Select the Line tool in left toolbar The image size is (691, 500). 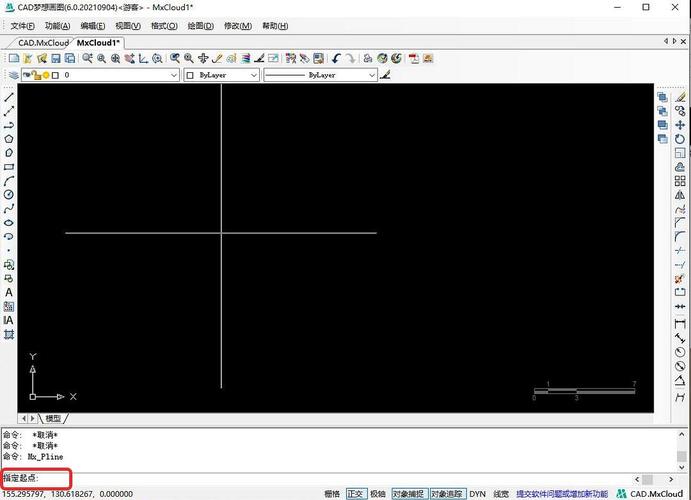tap(9, 97)
